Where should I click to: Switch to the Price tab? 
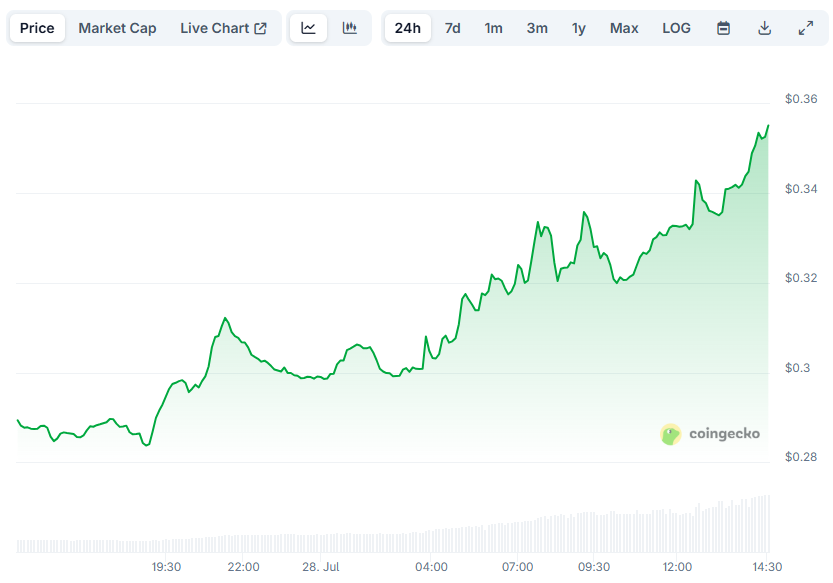click(37, 28)
